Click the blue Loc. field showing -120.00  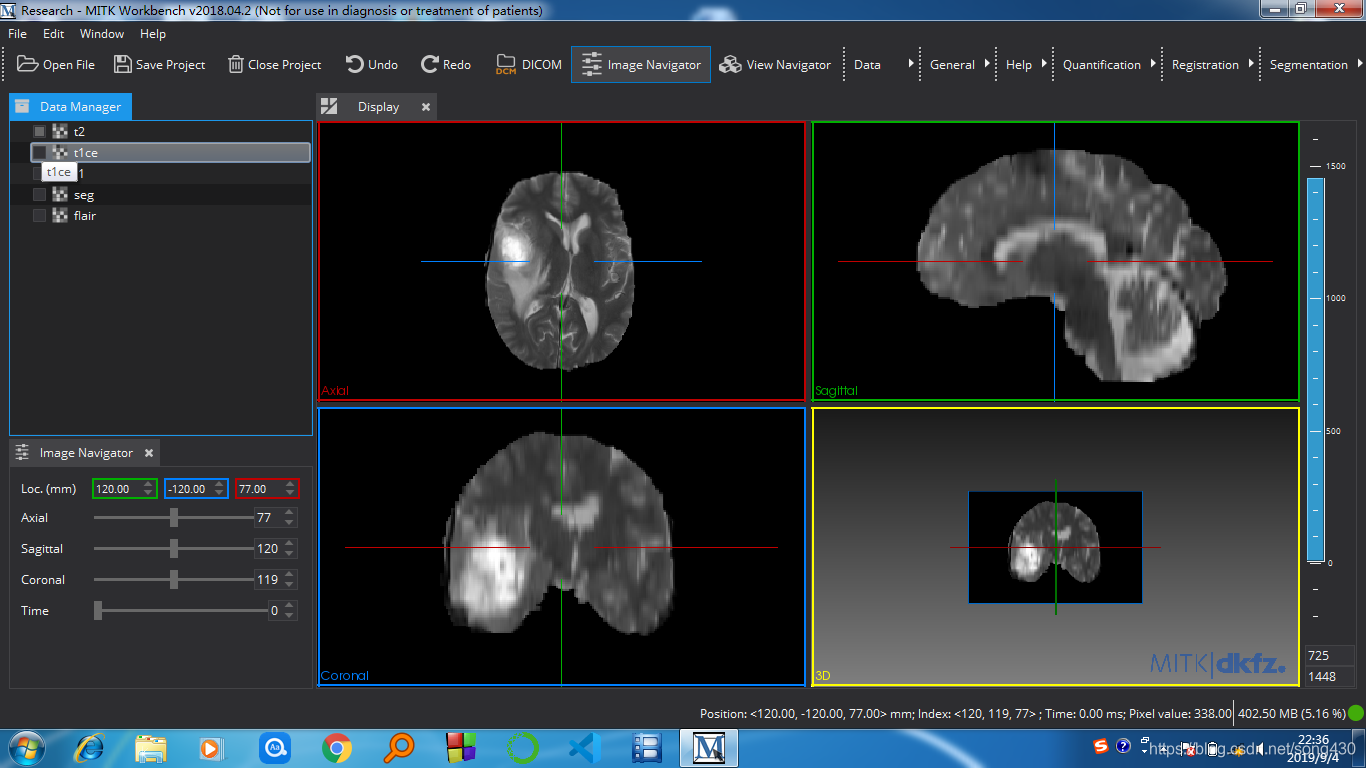tap(196, 489)
